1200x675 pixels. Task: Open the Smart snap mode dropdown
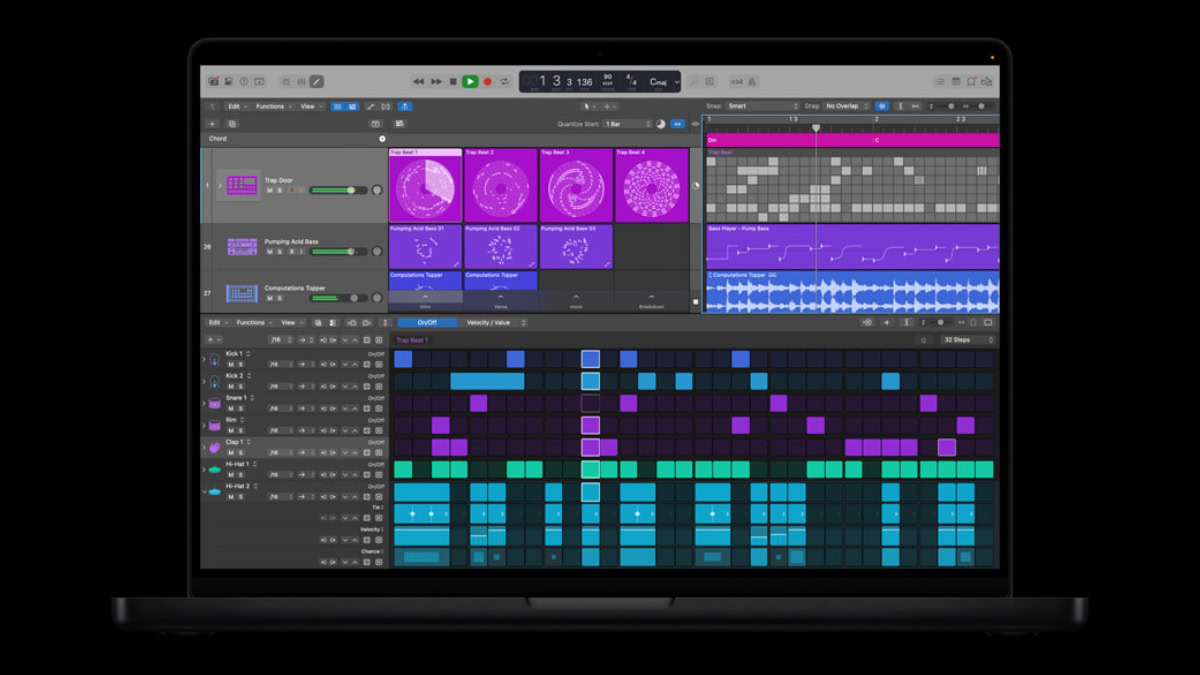760,105
